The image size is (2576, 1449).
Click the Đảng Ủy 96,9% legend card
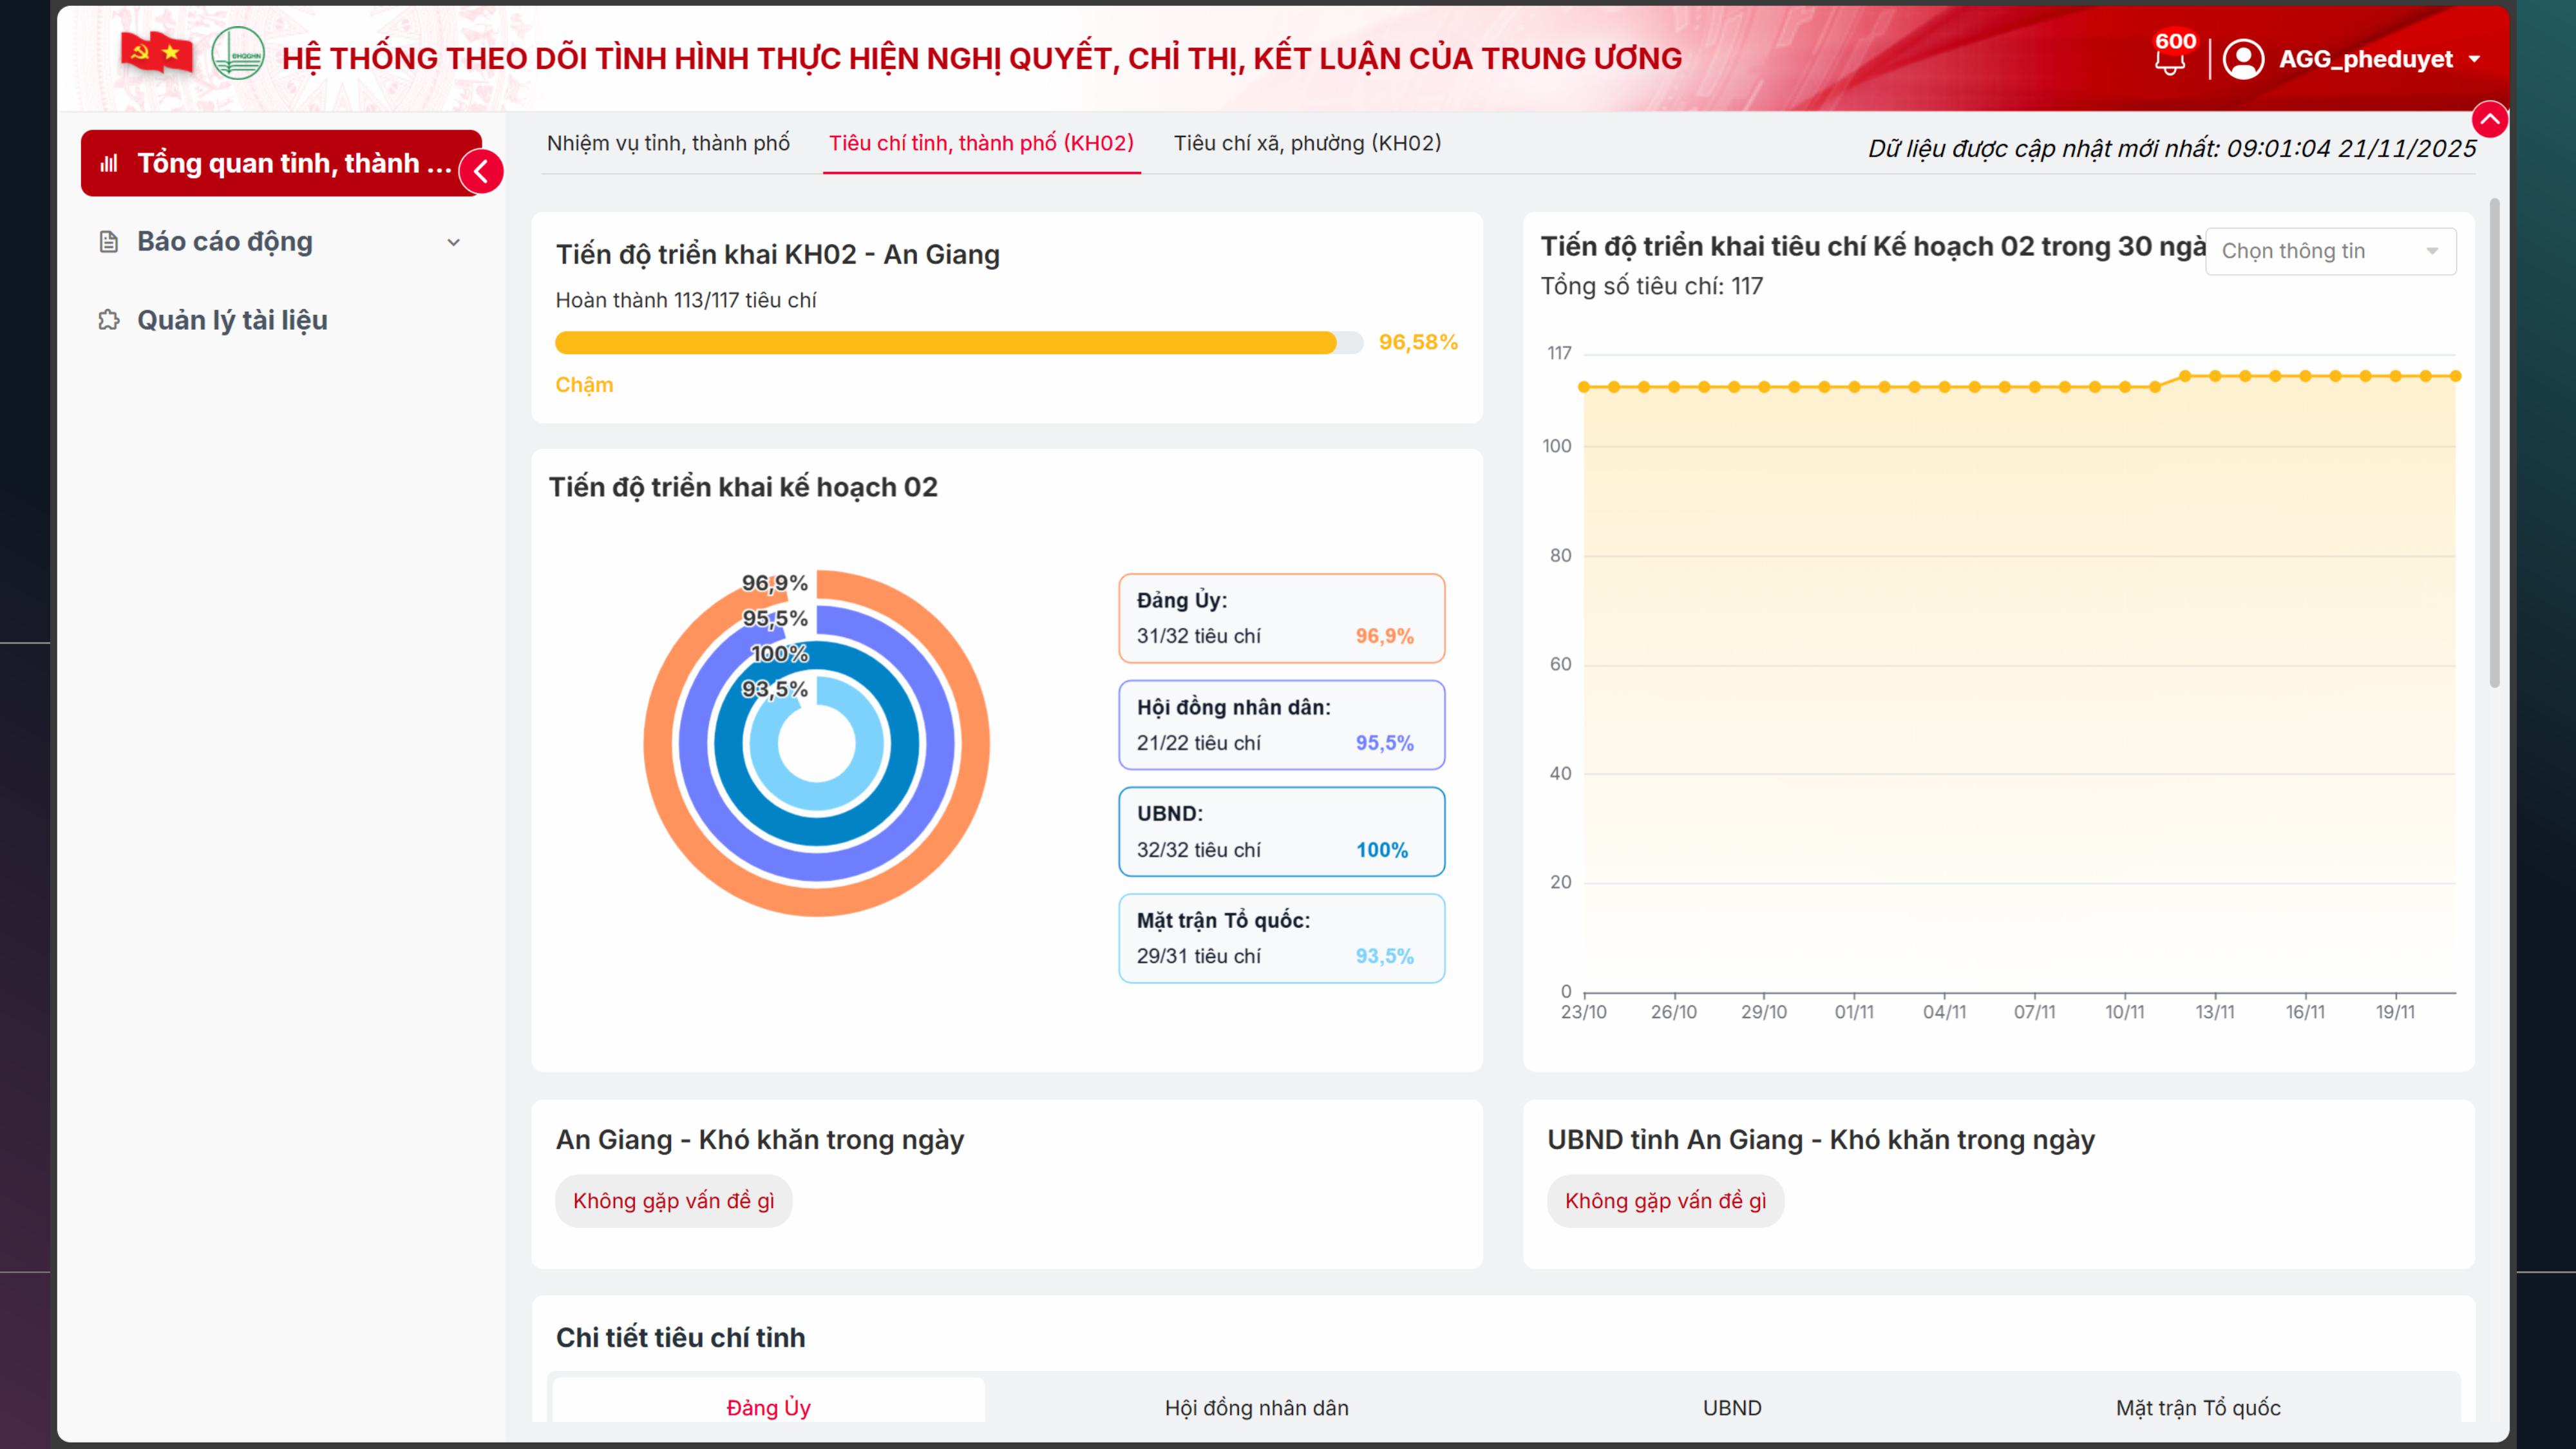(1281, 618)
